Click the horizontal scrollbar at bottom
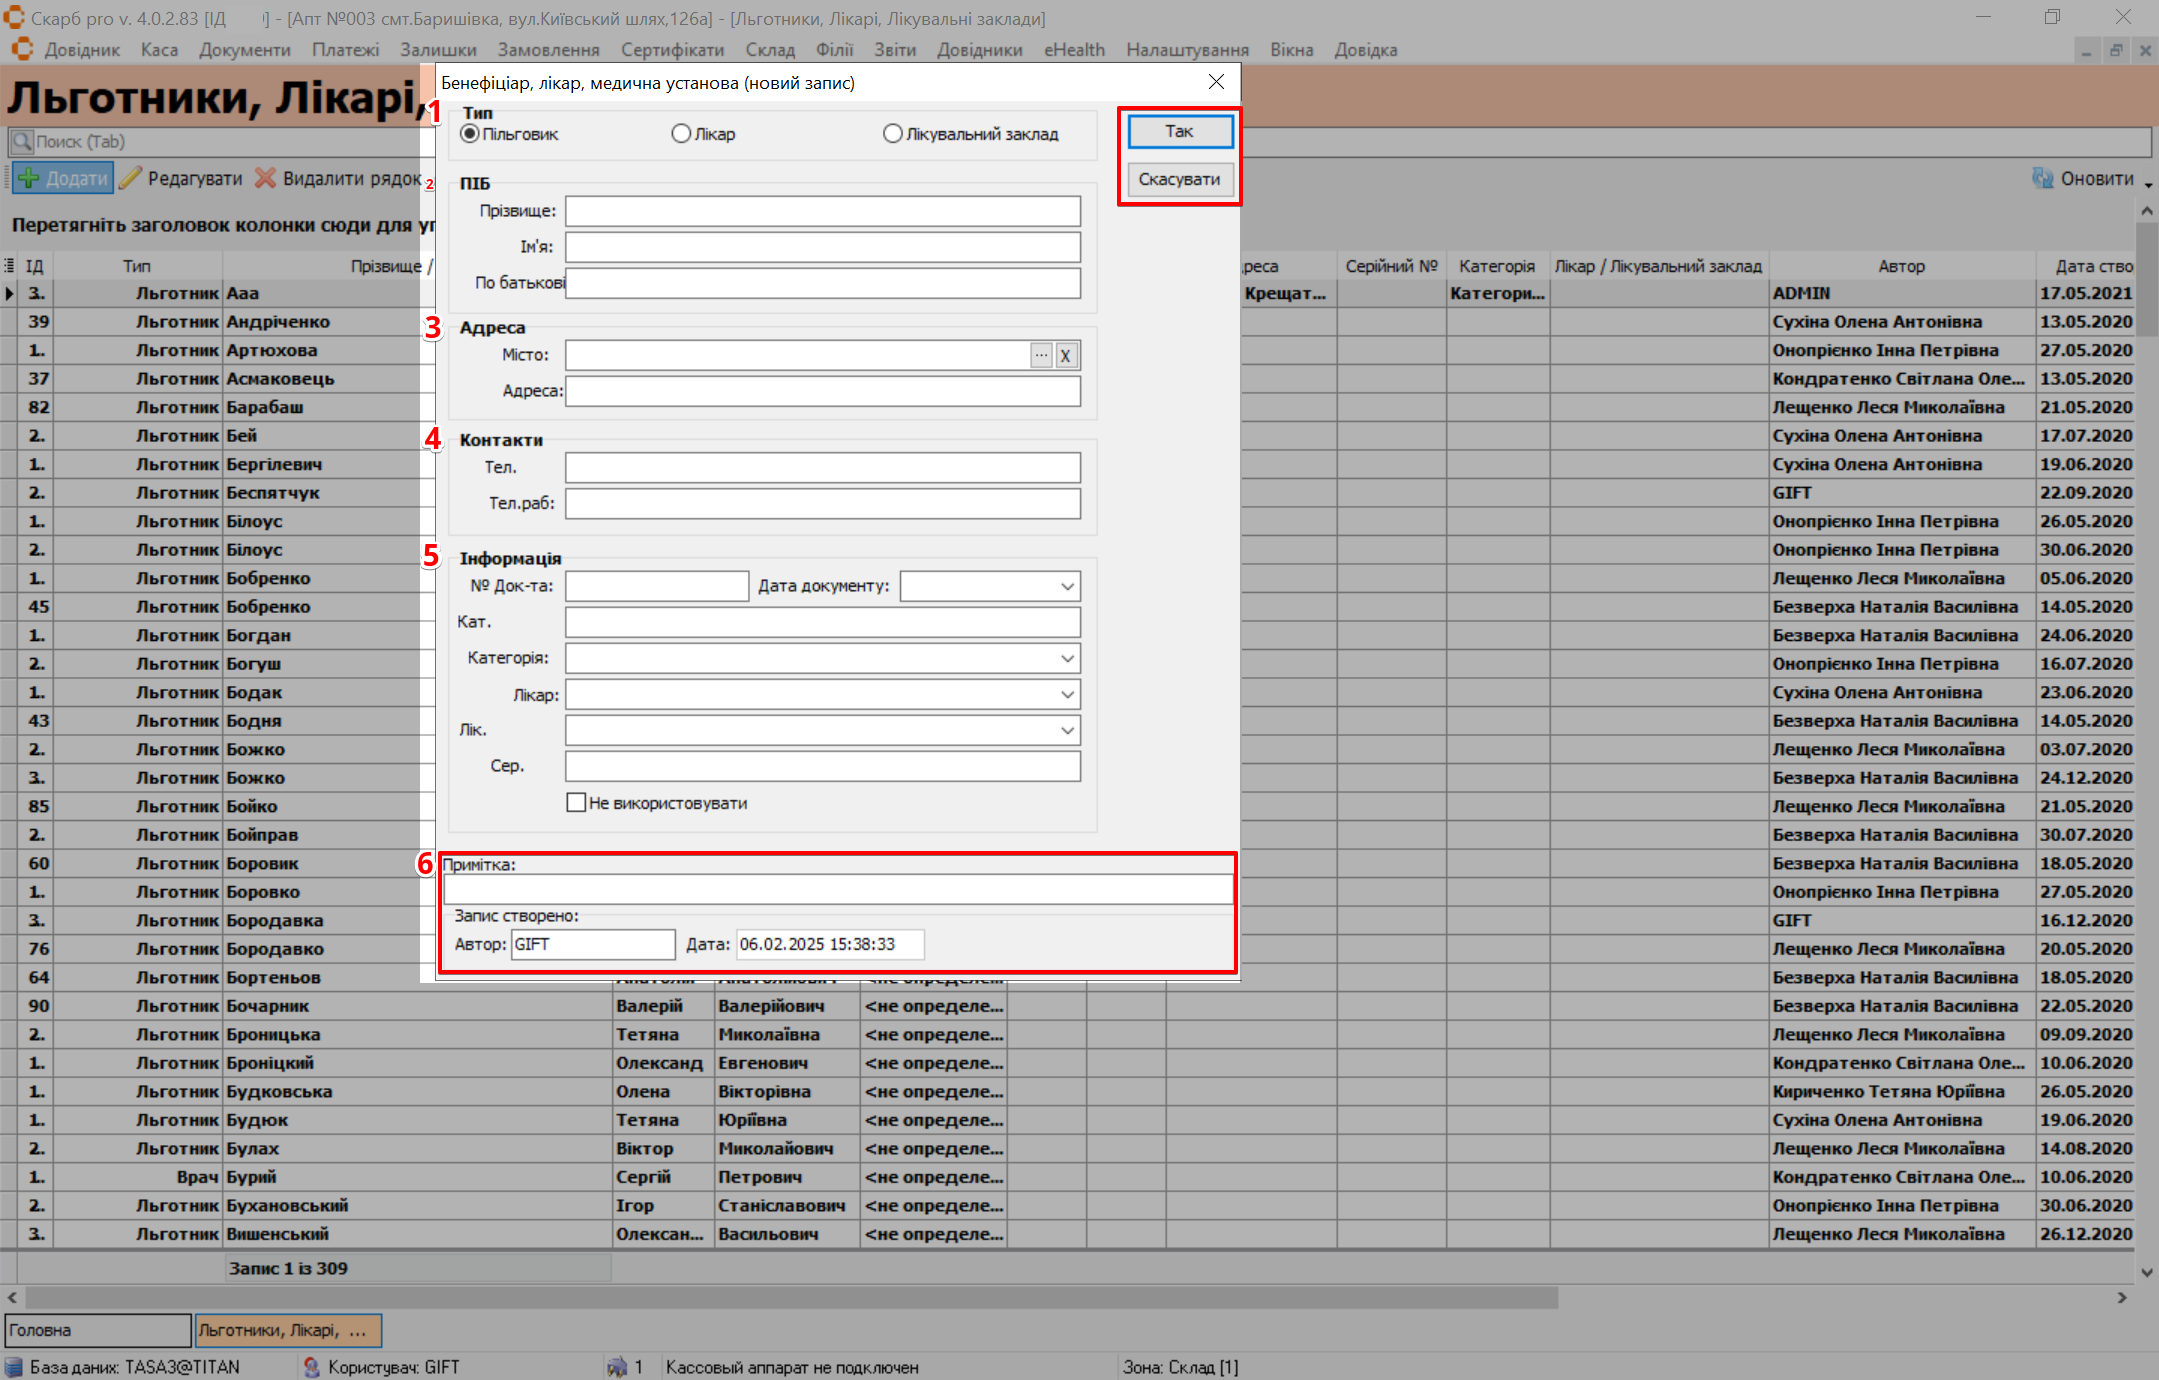This screenshot has height=1380, width=2159. 790,1297
